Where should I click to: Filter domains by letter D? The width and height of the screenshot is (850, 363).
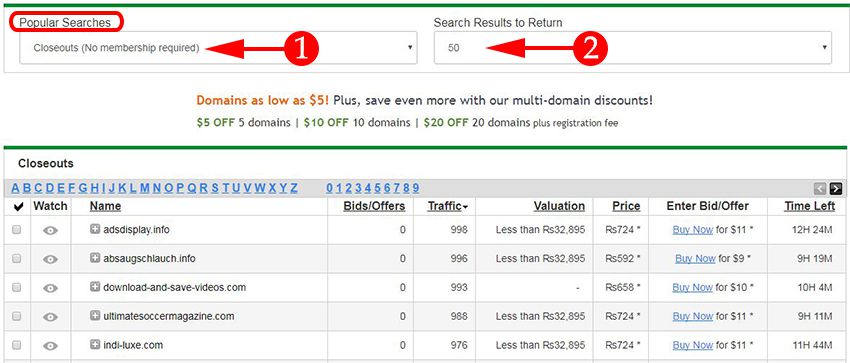point(50,189)
